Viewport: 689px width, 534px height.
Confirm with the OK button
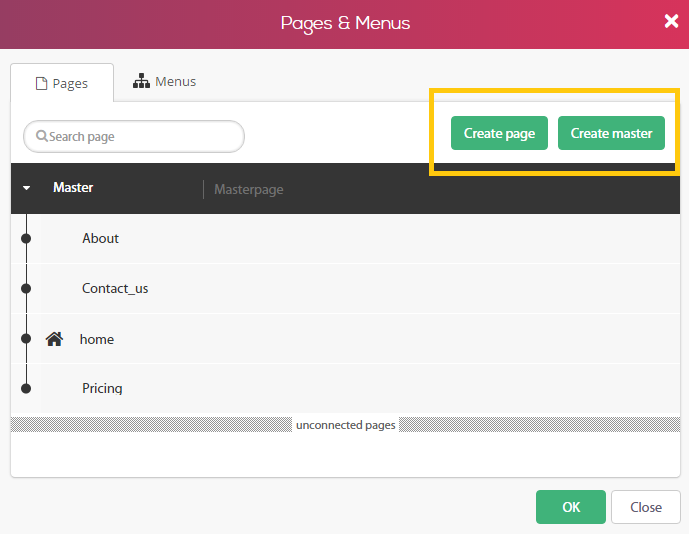[x=571, y=507]
